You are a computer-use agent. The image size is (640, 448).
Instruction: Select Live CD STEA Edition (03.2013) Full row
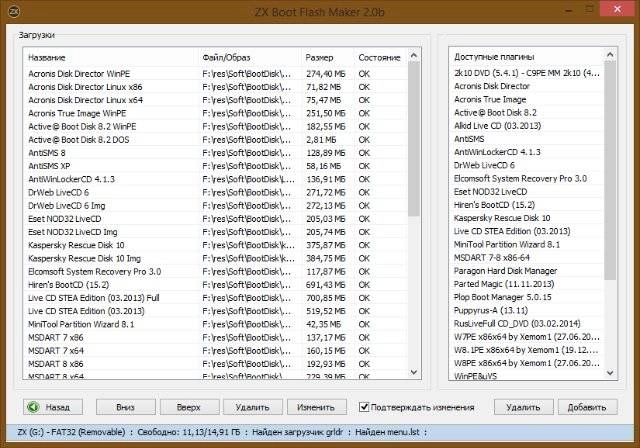coord(216,298)
